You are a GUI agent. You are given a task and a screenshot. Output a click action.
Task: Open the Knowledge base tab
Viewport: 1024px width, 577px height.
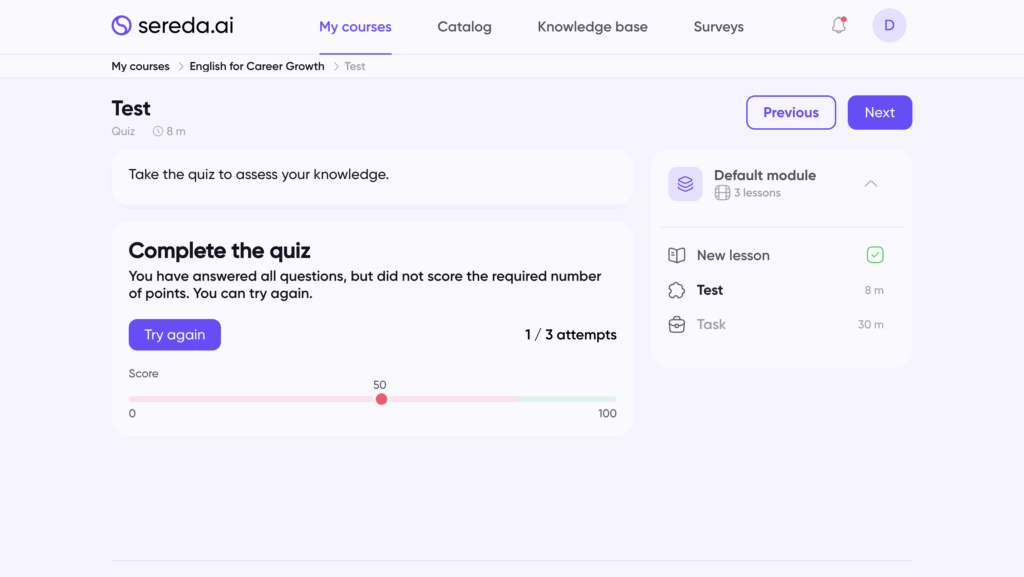coord(592,27)
